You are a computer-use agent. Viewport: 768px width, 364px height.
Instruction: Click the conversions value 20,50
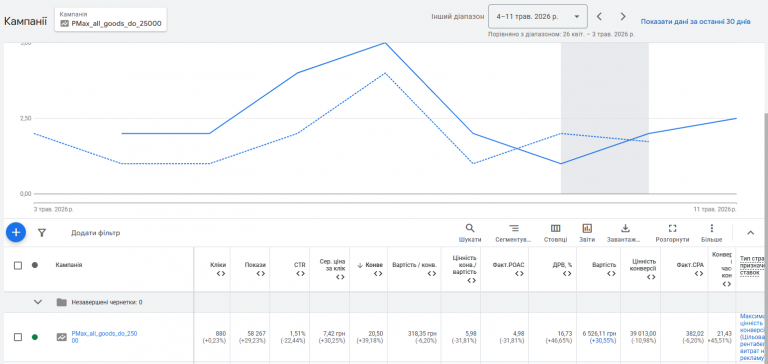coord(376,334)
